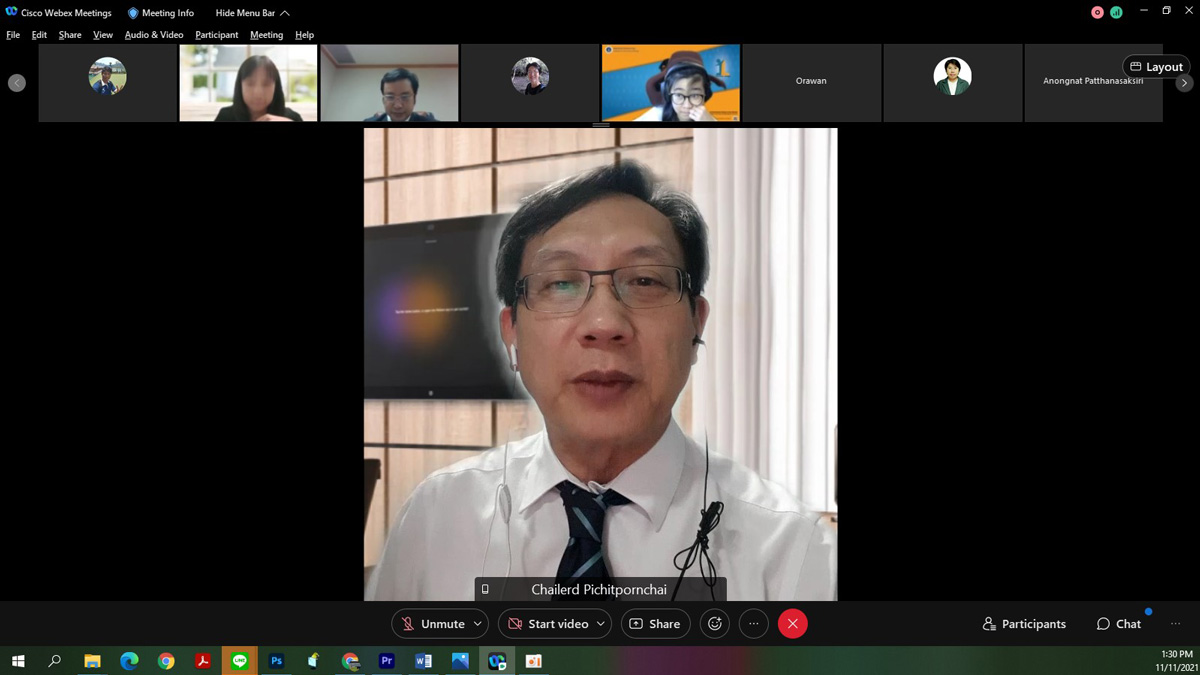Open the Layout options button
This screenshot has height=675, width=1200.
click(x=1156, y=67)
